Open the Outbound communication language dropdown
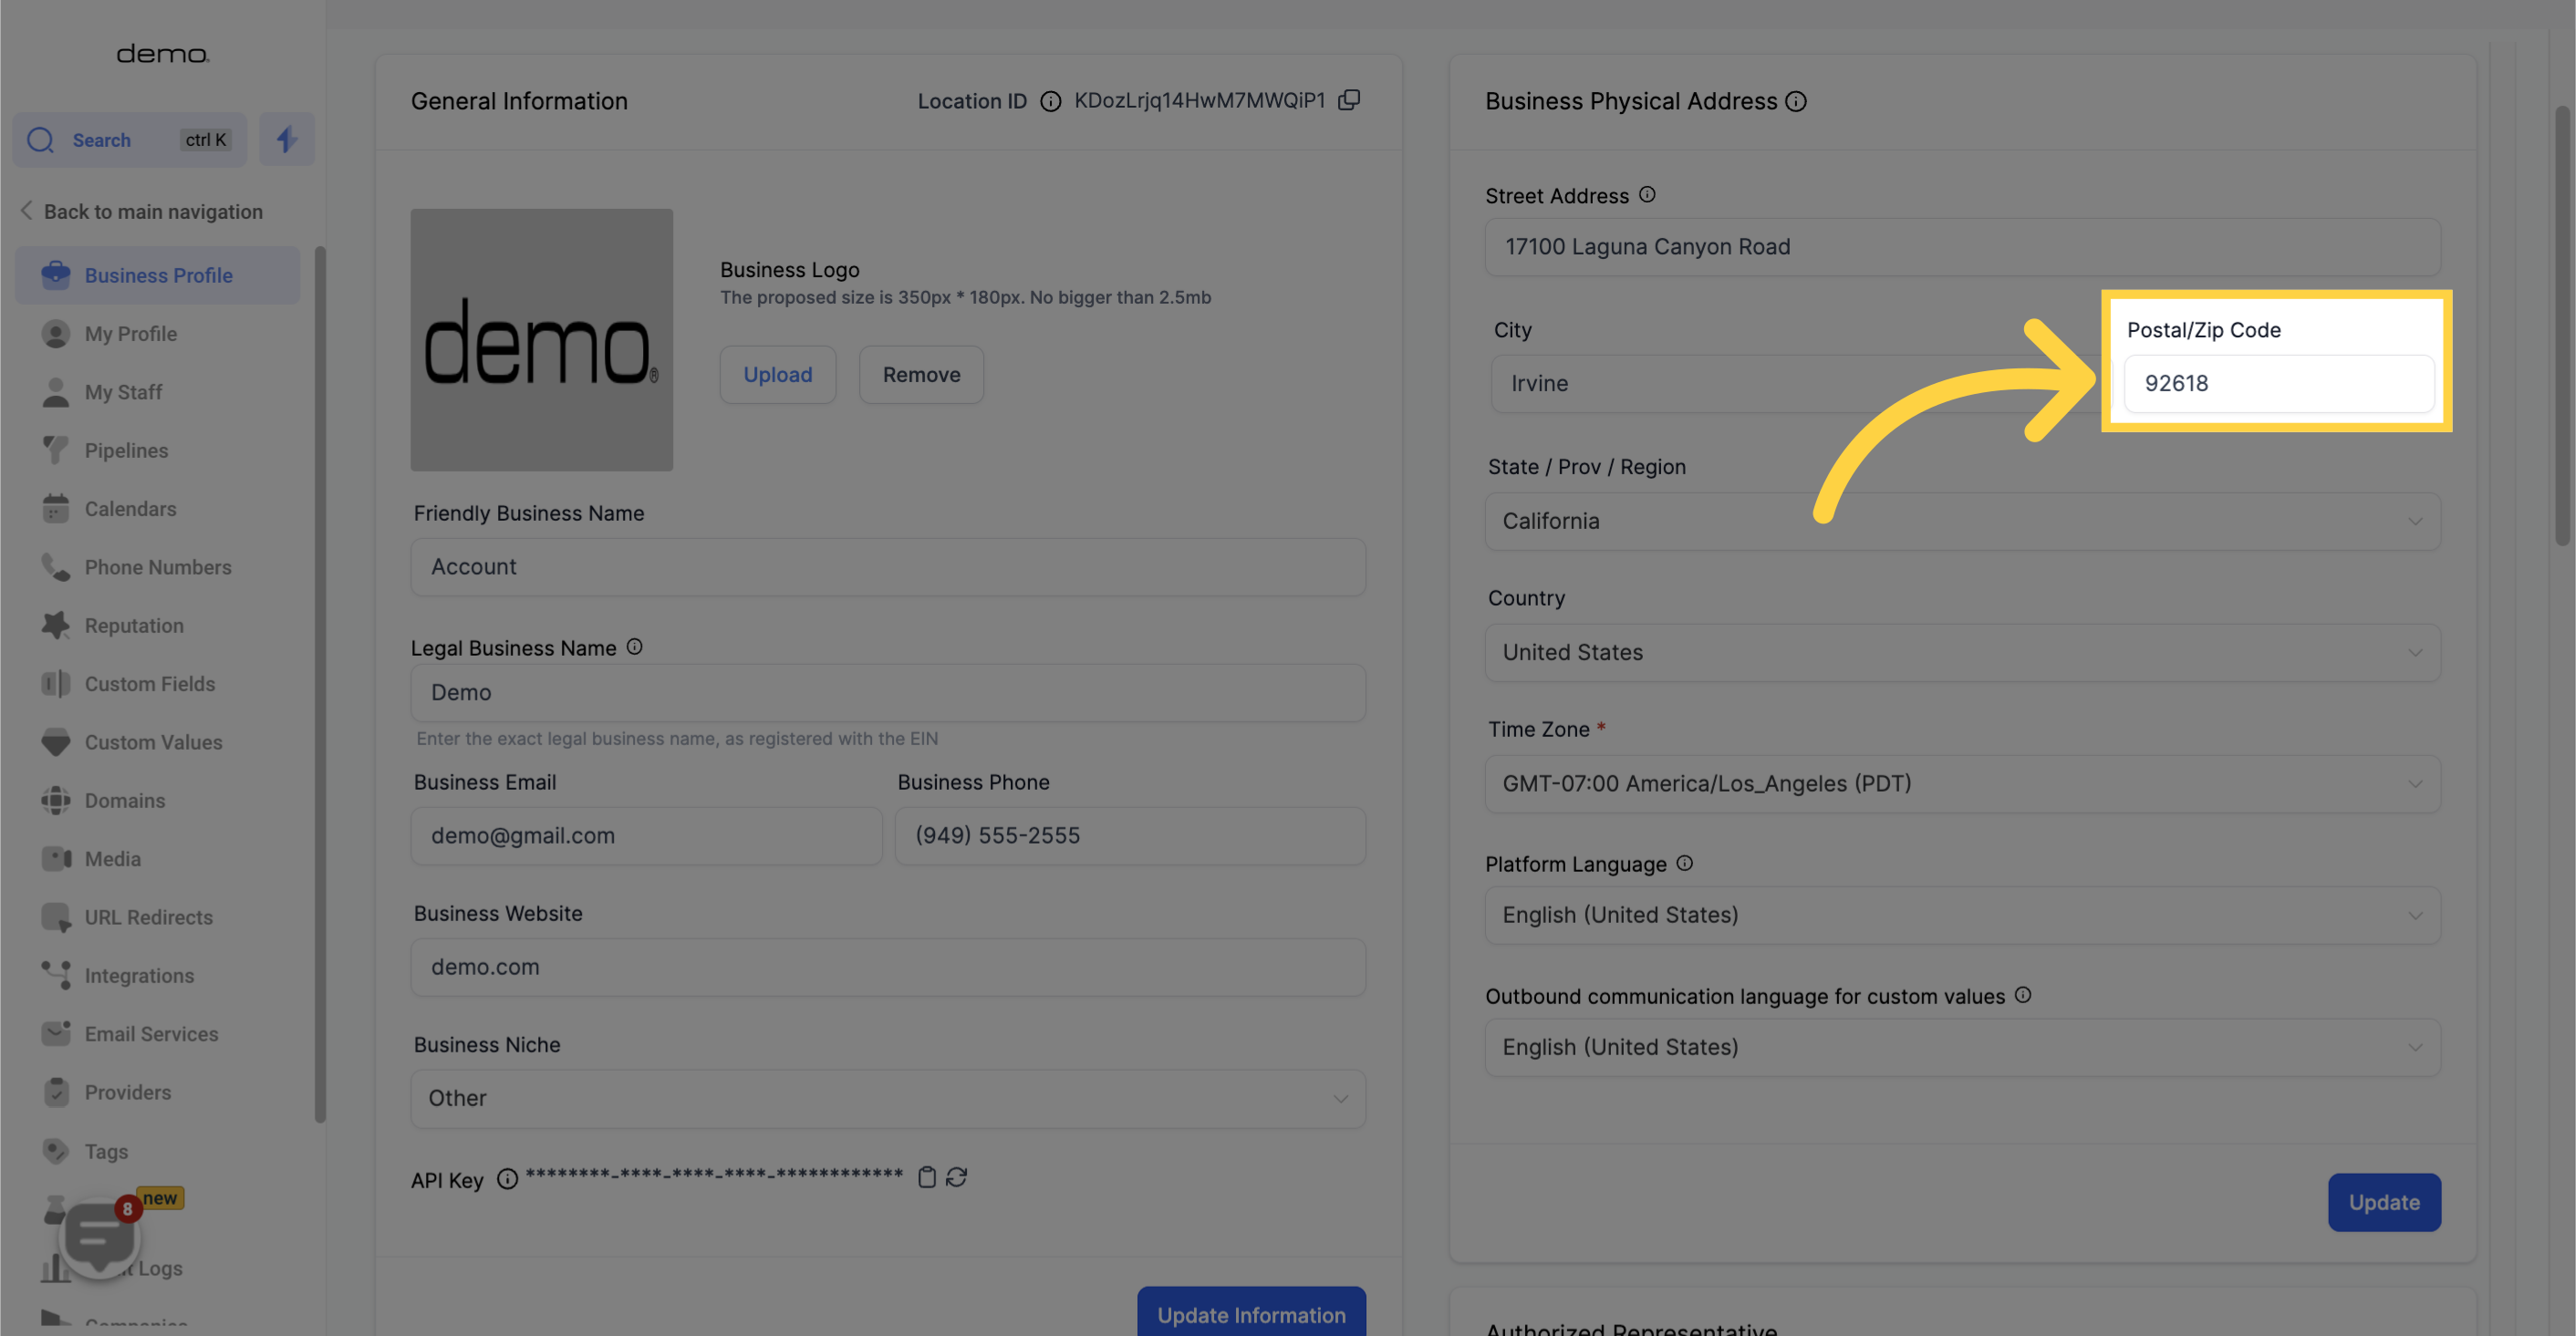The image size is (2576, 1336). pos(1962,1047)
